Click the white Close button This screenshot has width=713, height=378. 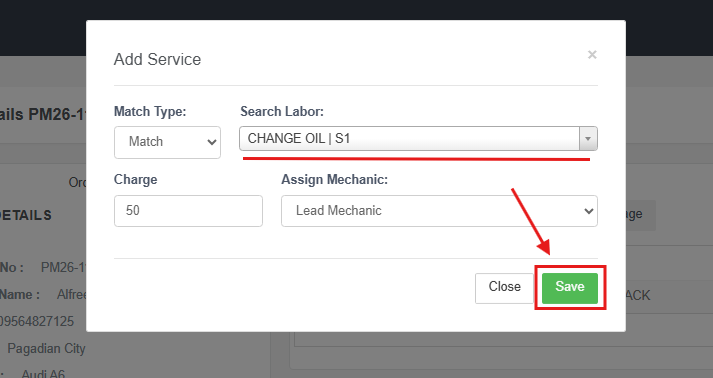504,288
